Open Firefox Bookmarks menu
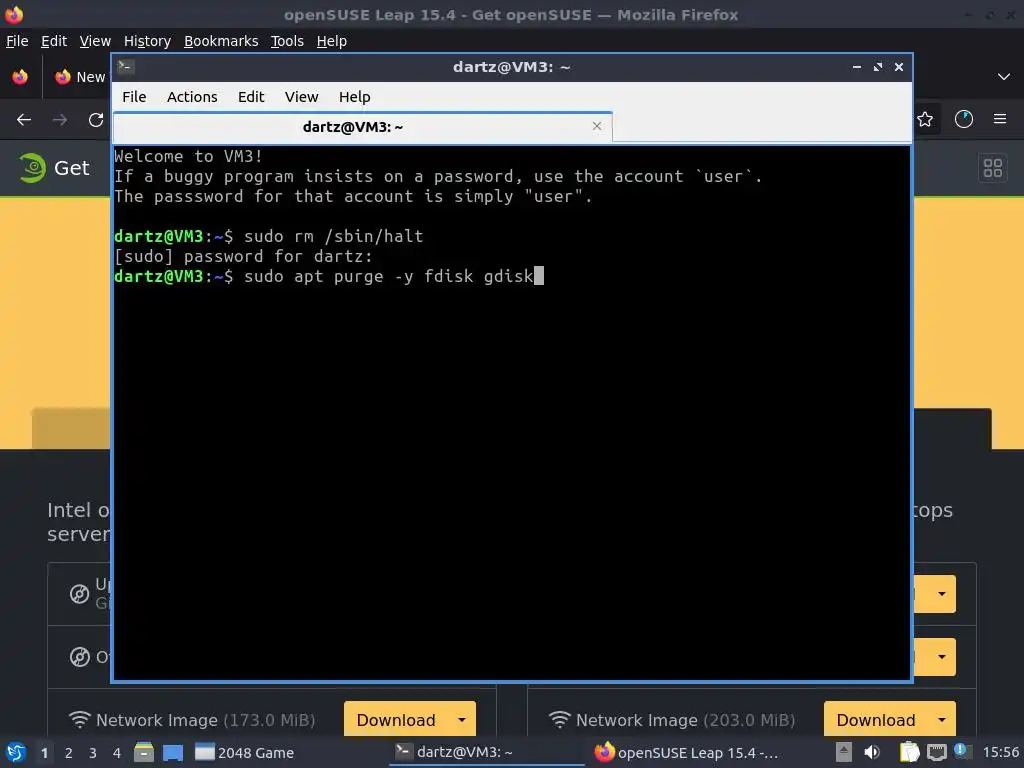This screenshot has width=1024, height=768. point(221,41)
